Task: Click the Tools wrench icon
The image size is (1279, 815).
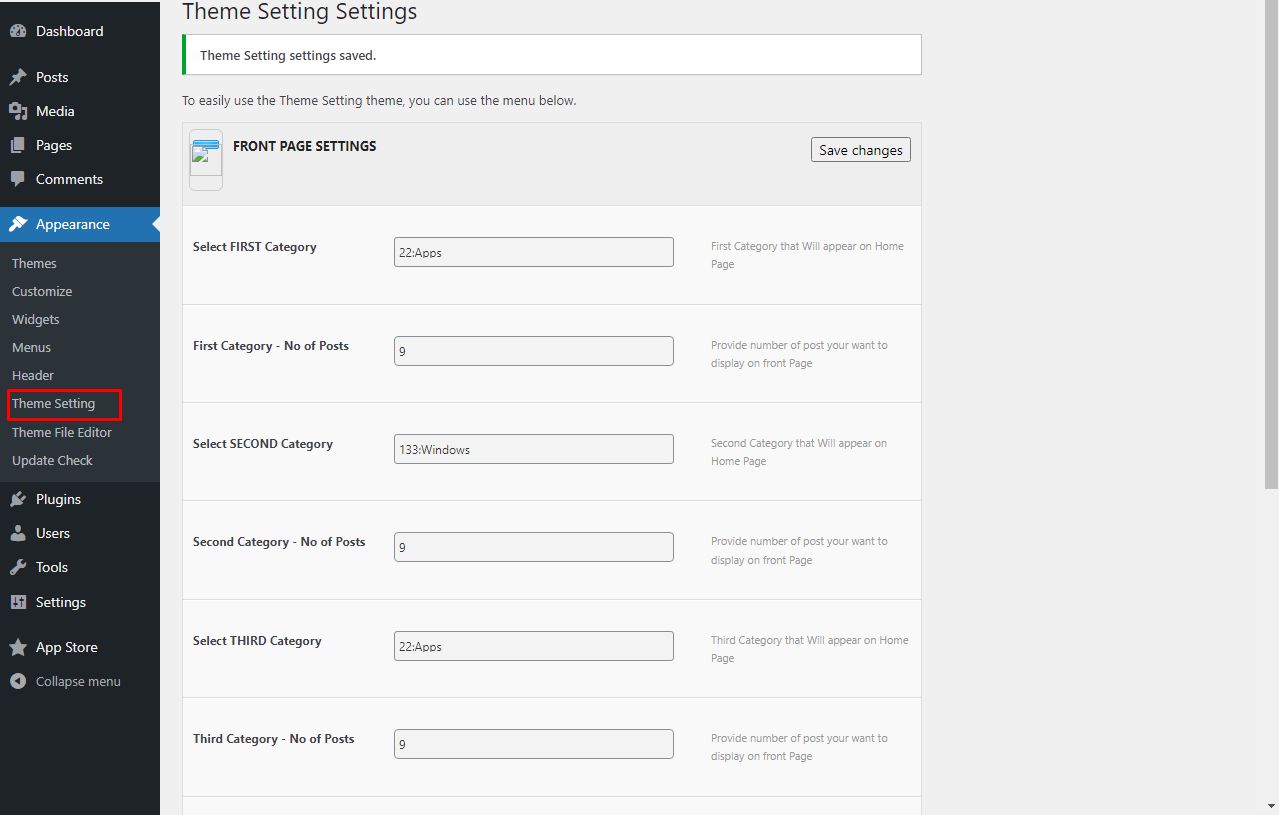Action: coord(18,567)
